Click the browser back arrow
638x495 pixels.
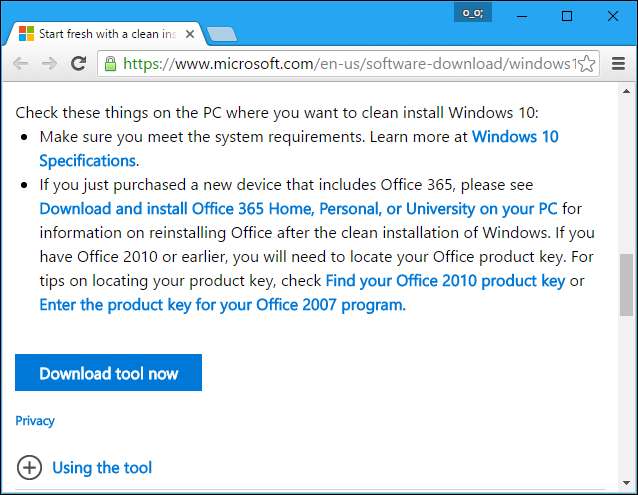pyautogui.click(x=20, y=63)
